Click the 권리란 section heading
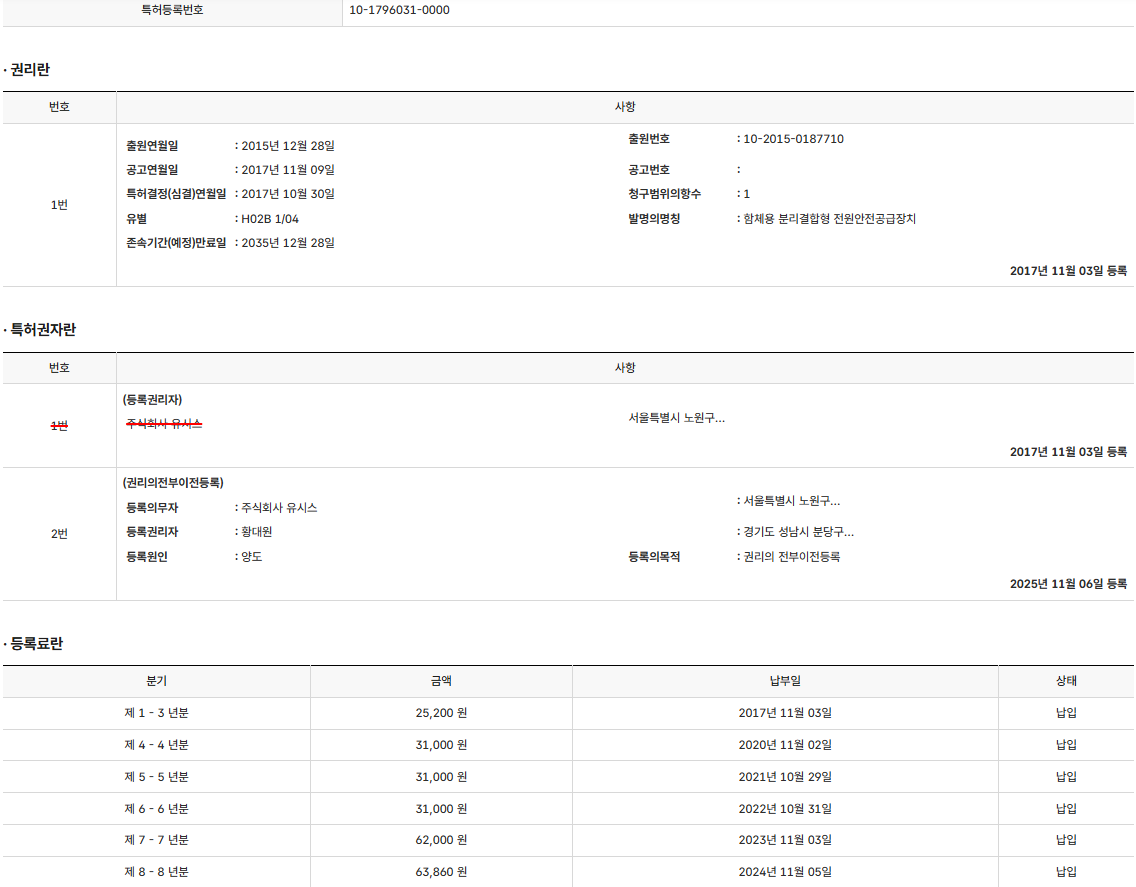 (30, 69)
